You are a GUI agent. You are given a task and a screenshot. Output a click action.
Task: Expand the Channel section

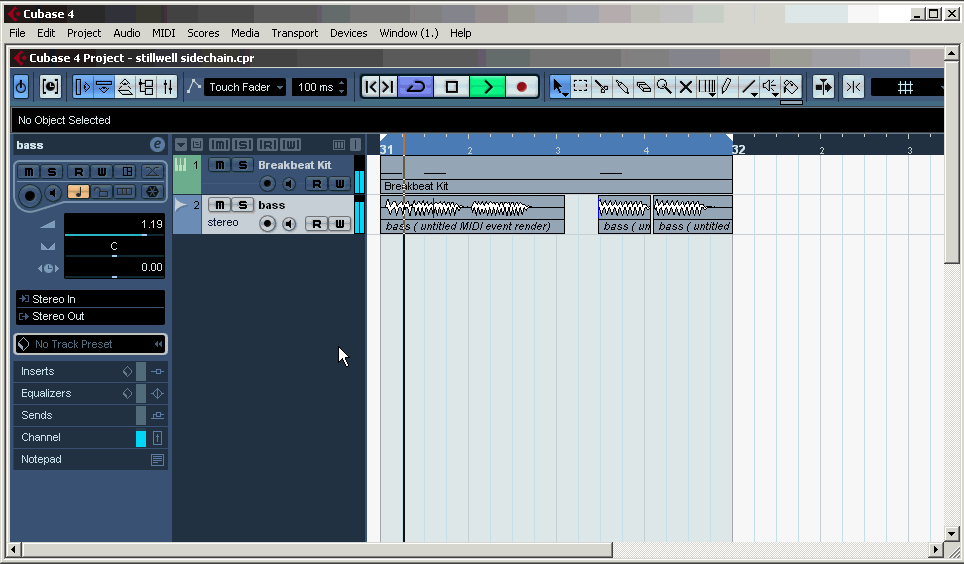click(x=90, y=437)
